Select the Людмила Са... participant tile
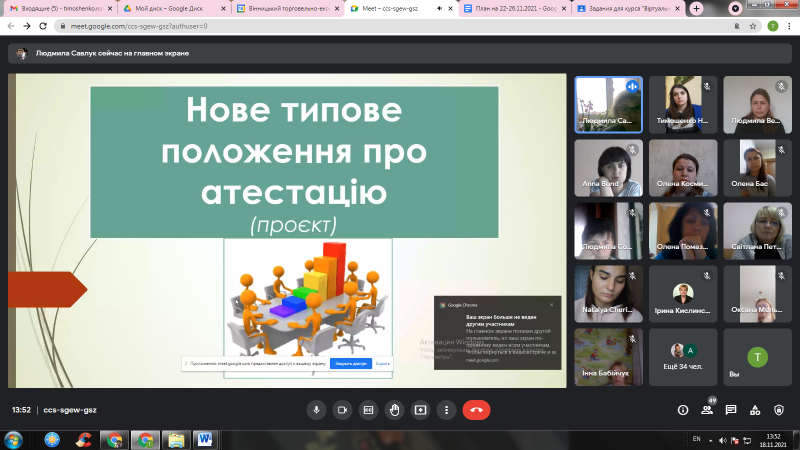800x450 pixels. 608,105
